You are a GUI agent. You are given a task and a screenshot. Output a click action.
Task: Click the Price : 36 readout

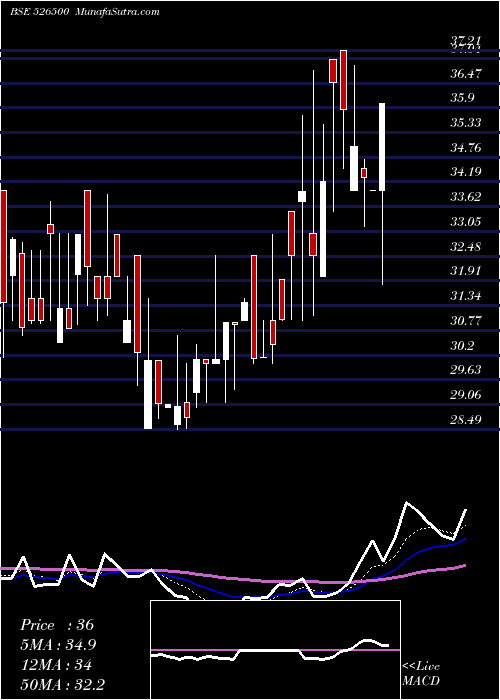57,625
